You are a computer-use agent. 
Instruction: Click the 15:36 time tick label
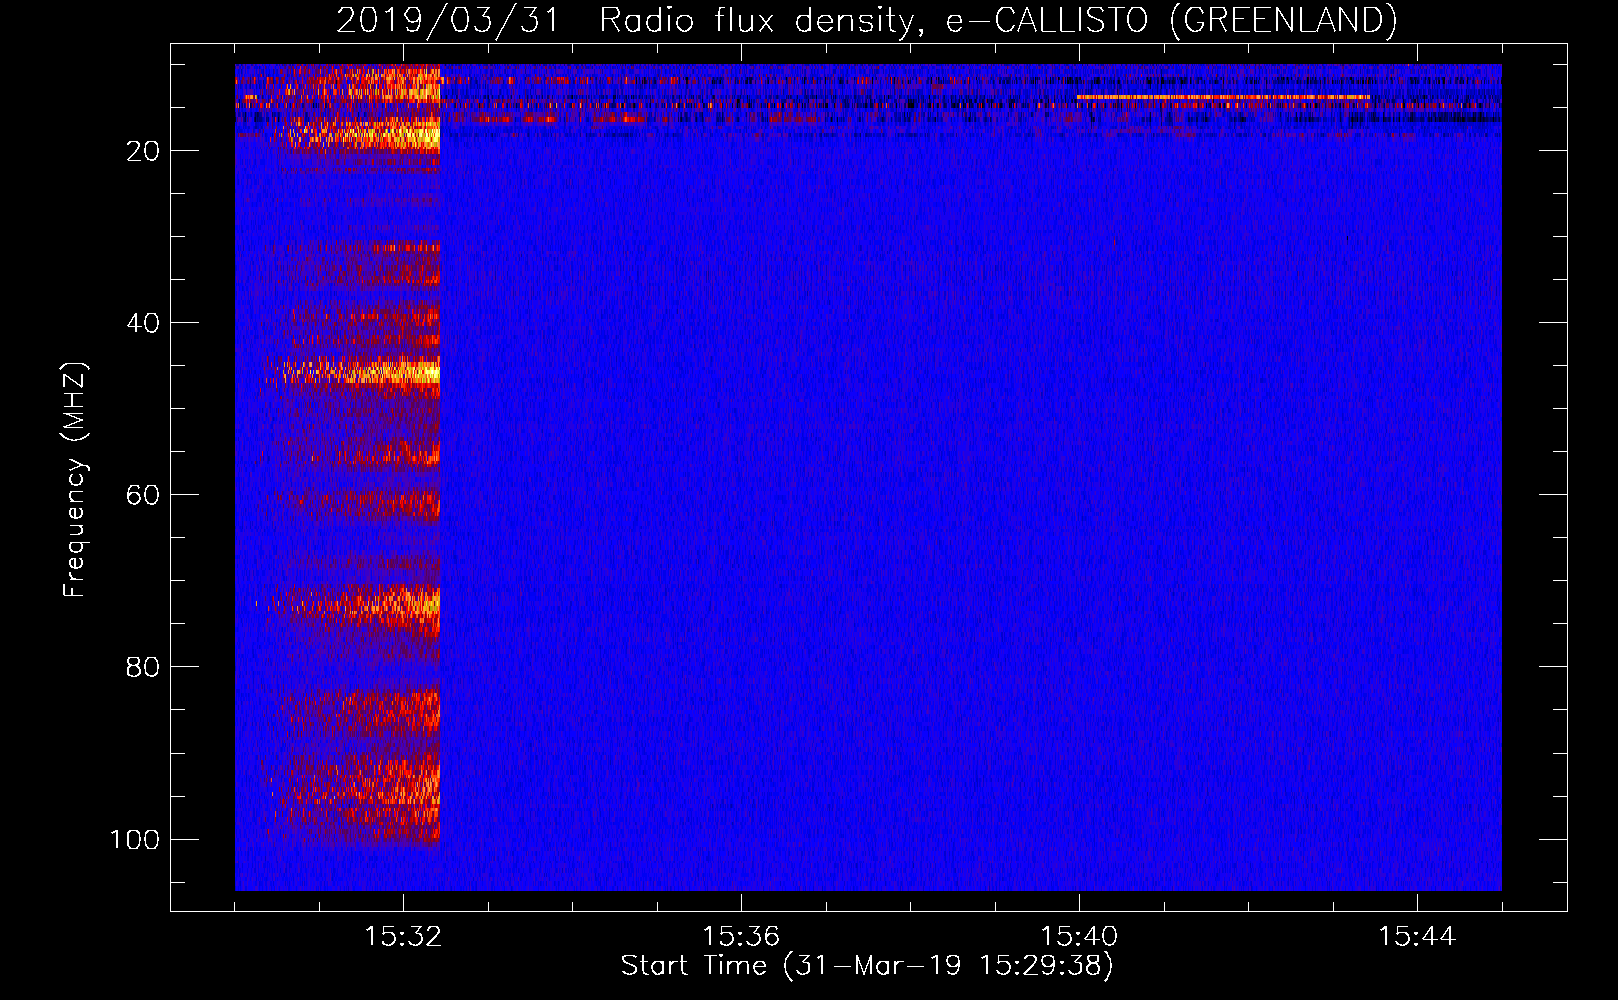(741, 936)
